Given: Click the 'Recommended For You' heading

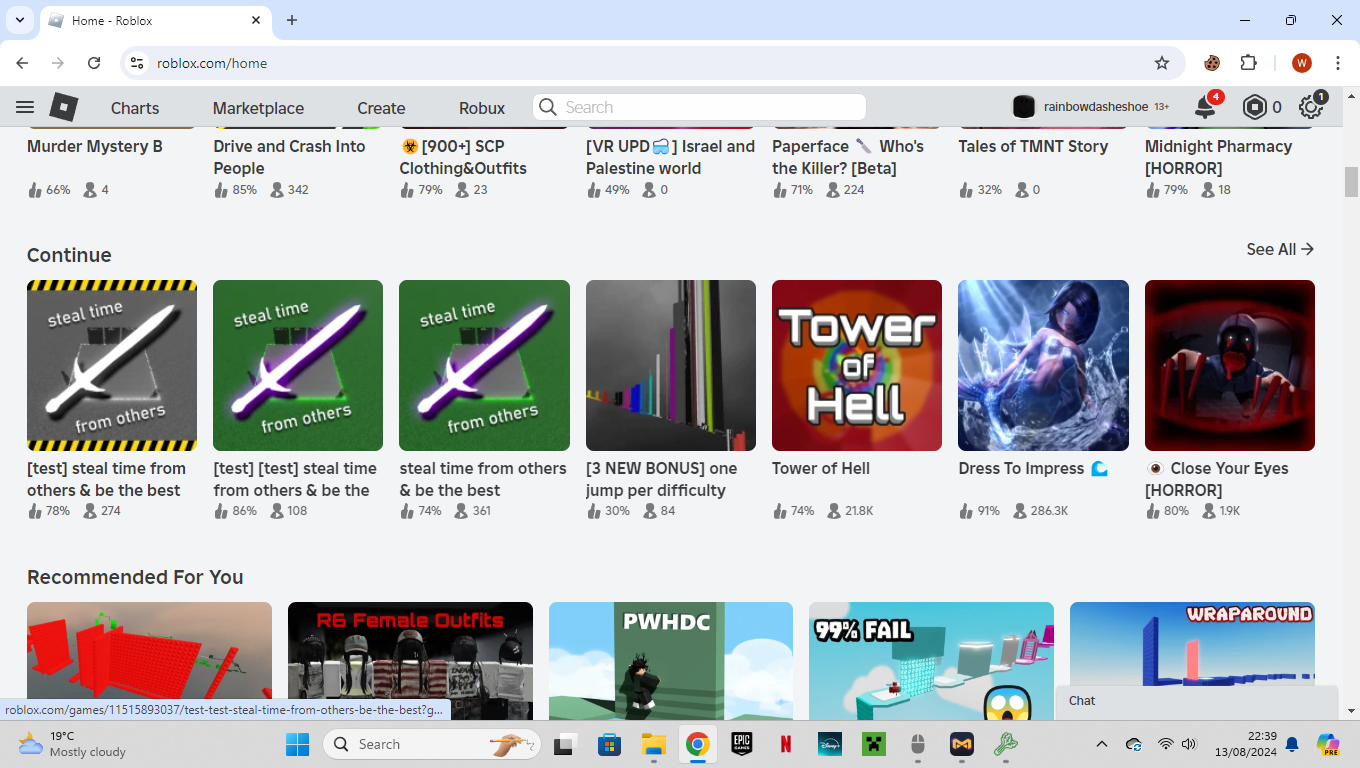Looking at the screenshot, I should click(x=135, y=577).
